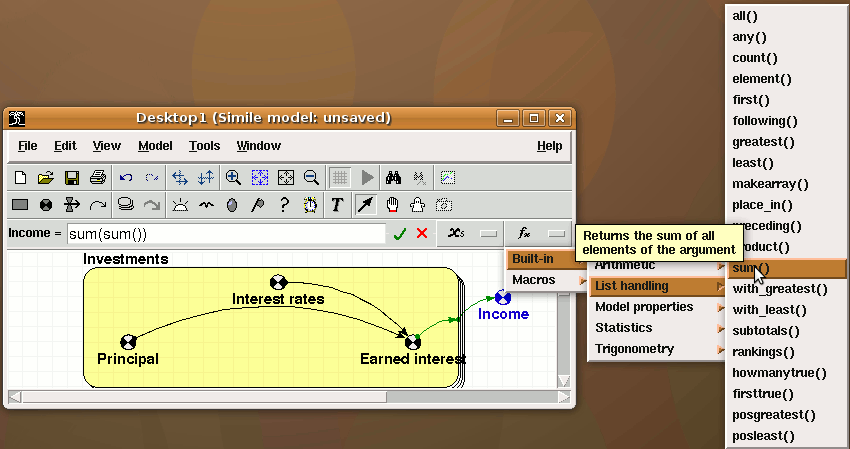Toggle the diagram grid display
Viewport: 850px width, 449px height.
(x=340, y=177)
